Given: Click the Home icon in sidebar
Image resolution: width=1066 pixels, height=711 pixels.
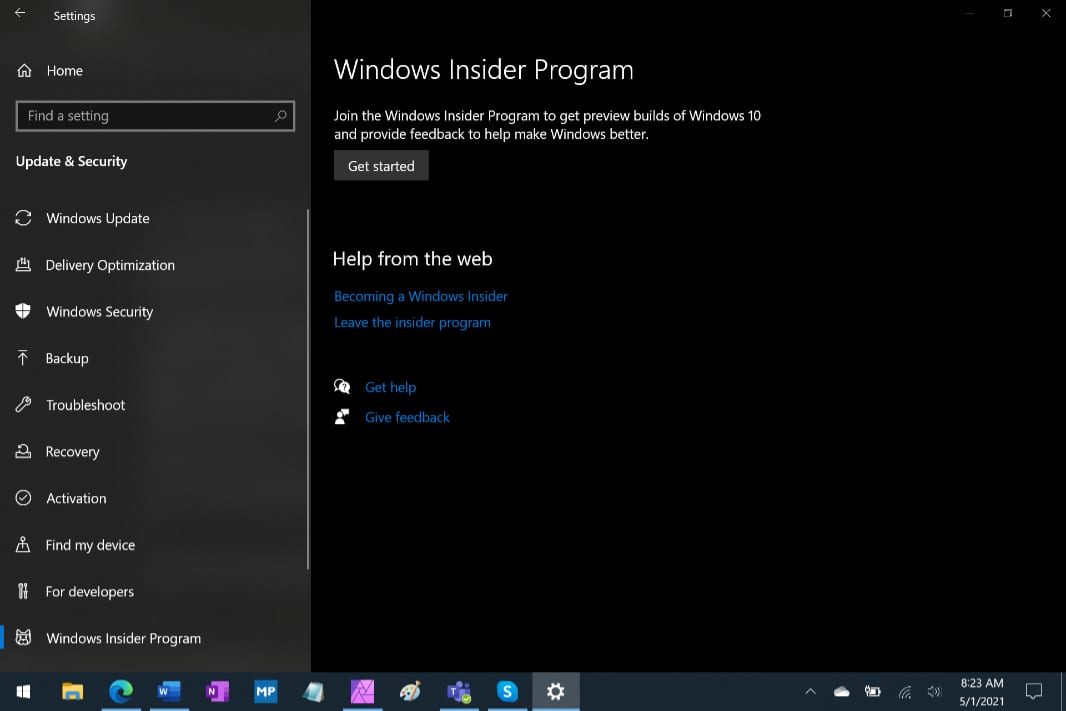Looking at the screenshot, I should click(24, 71).
